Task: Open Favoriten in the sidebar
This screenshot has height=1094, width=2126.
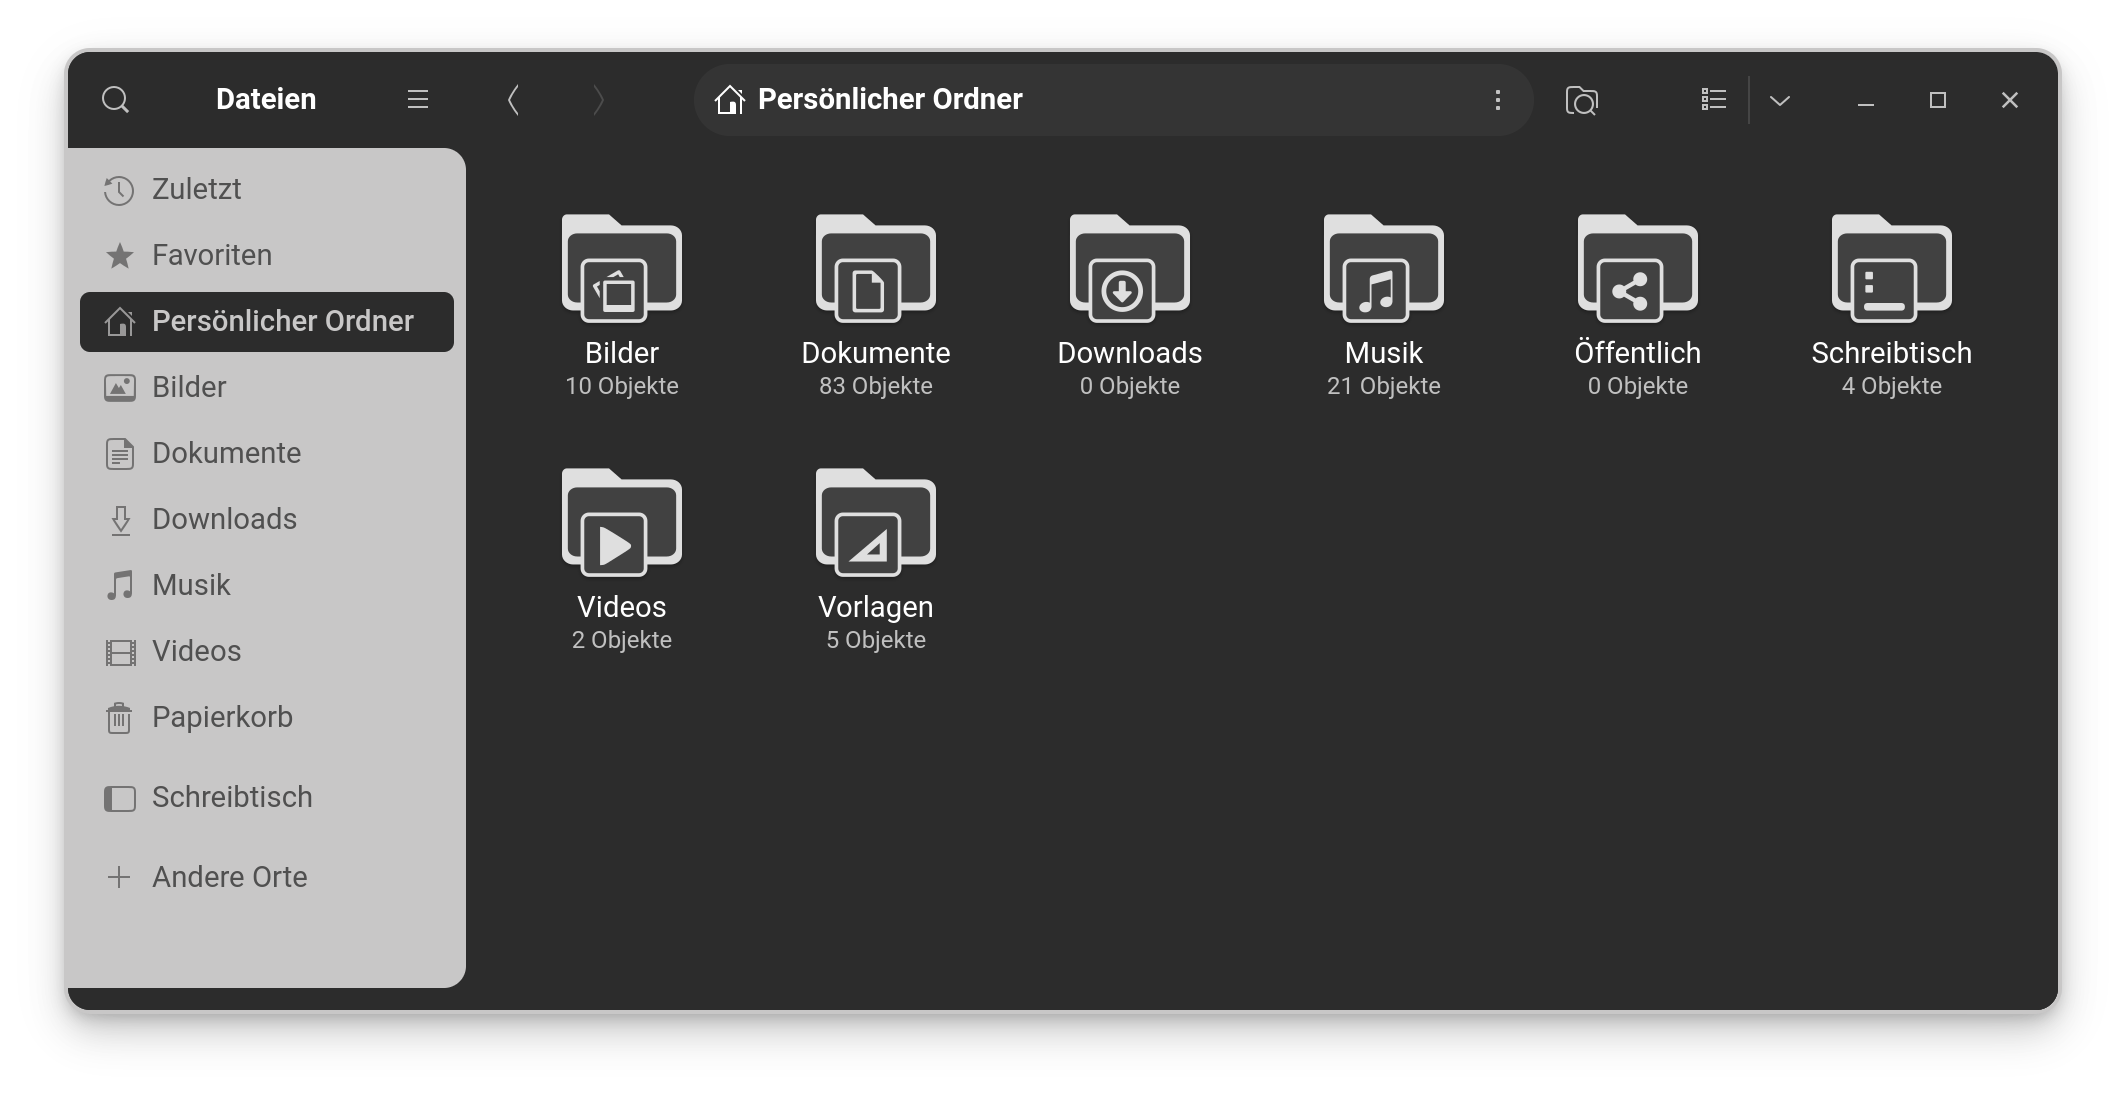Action: point(267,255)
